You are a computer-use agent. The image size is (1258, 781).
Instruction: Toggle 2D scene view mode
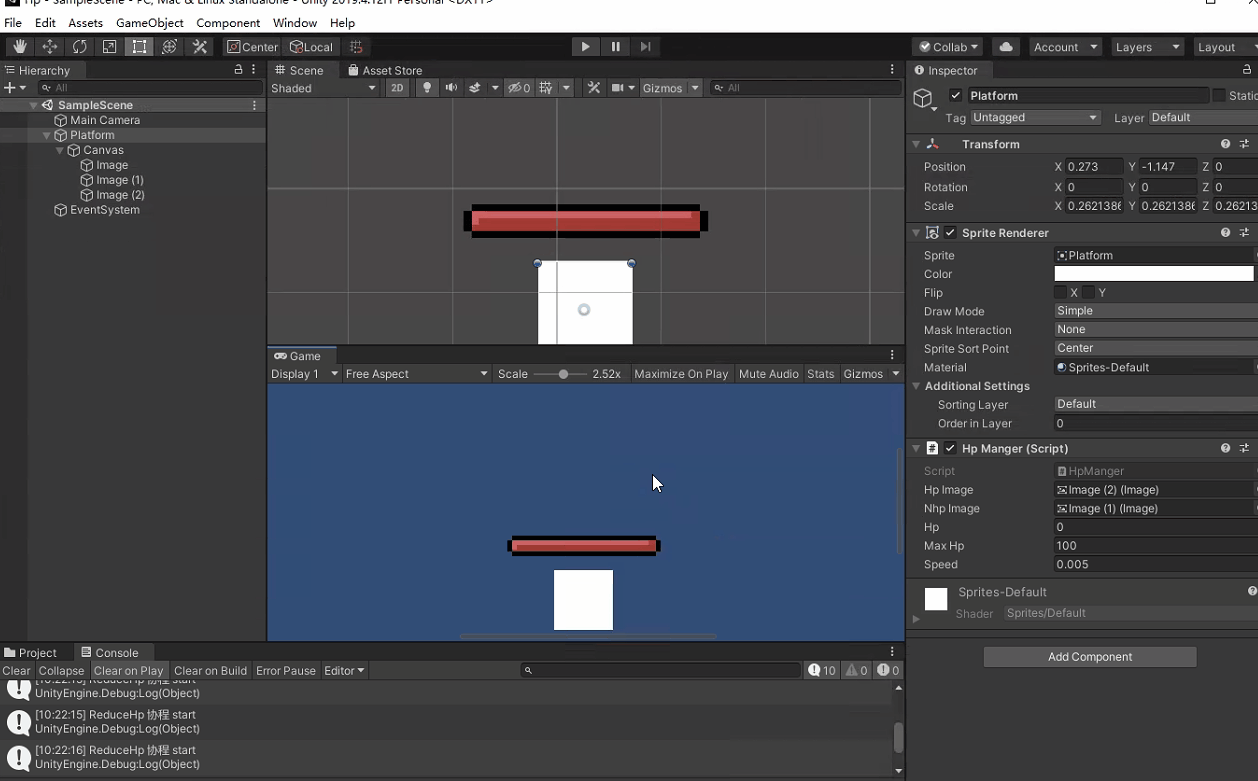[397, 88]
